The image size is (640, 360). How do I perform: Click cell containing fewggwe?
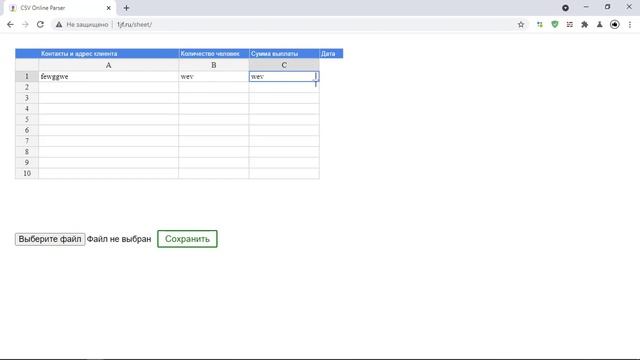click(x=108, y=76)
